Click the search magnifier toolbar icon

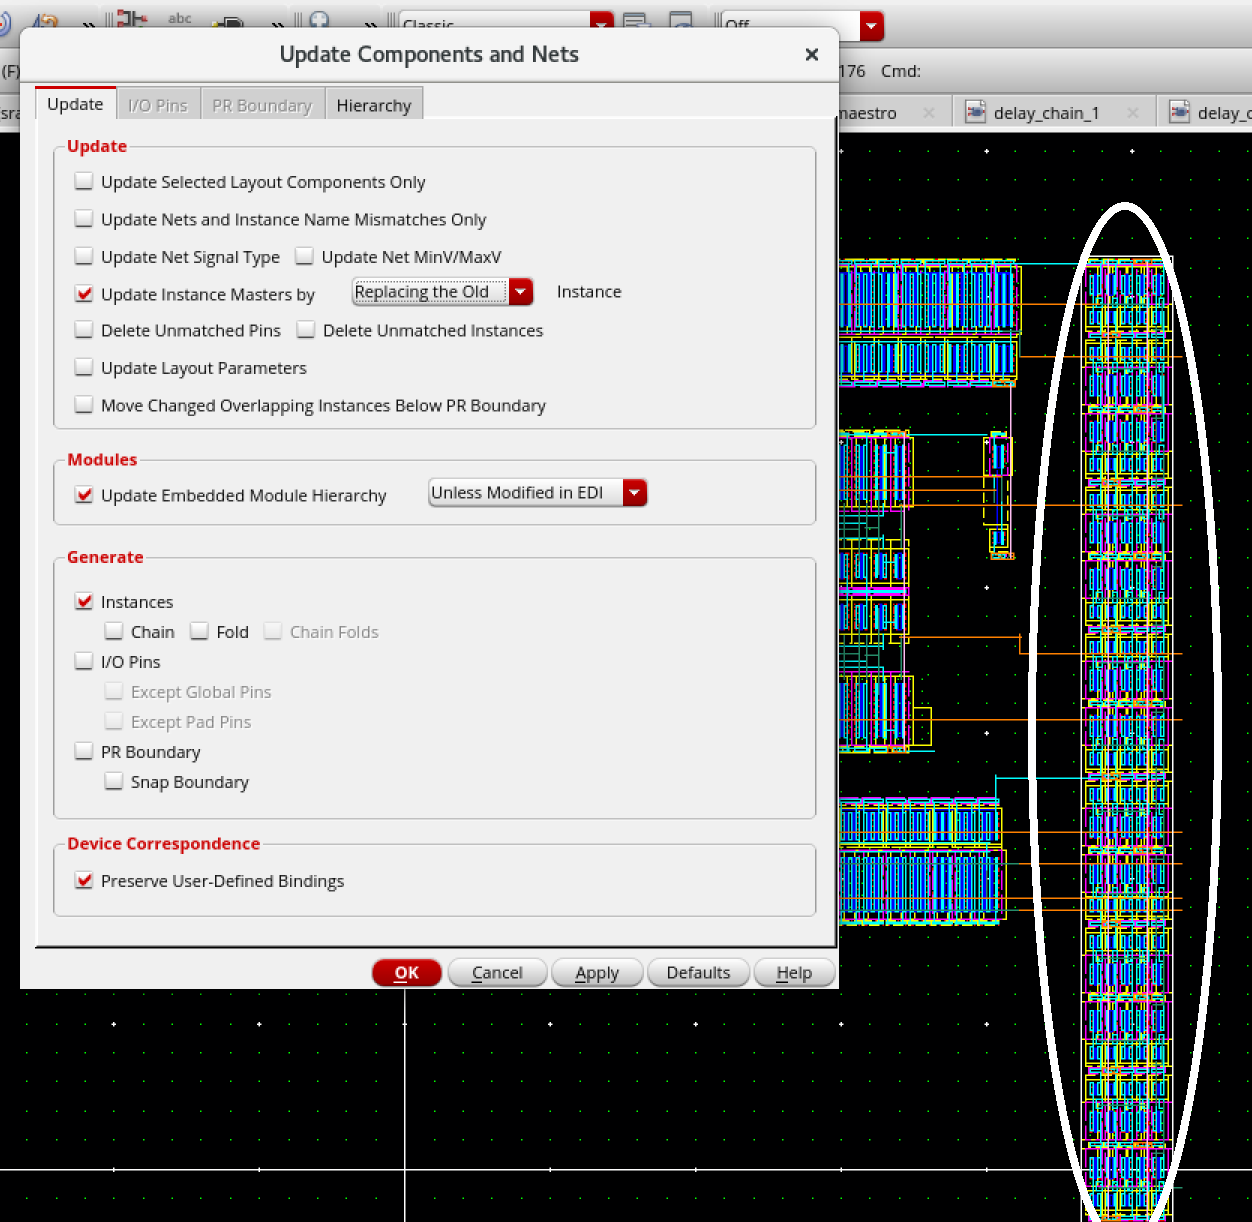316,20
